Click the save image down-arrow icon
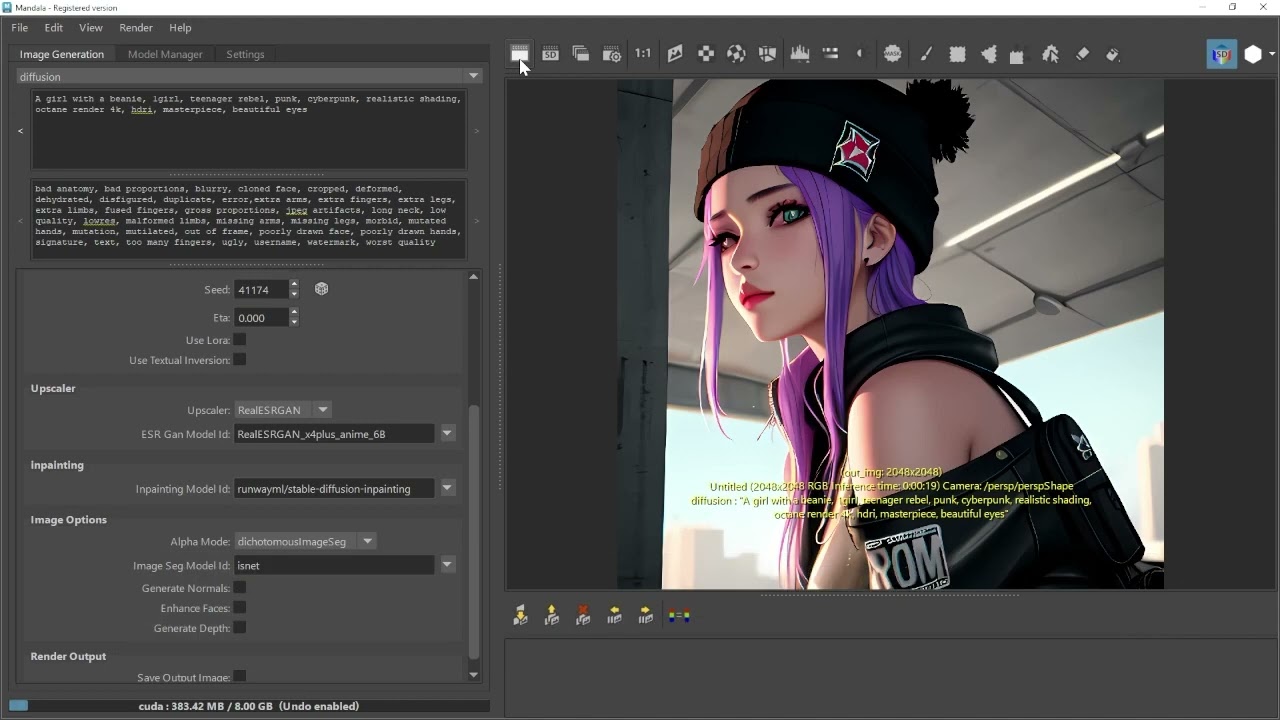 [x=520, y=616]
